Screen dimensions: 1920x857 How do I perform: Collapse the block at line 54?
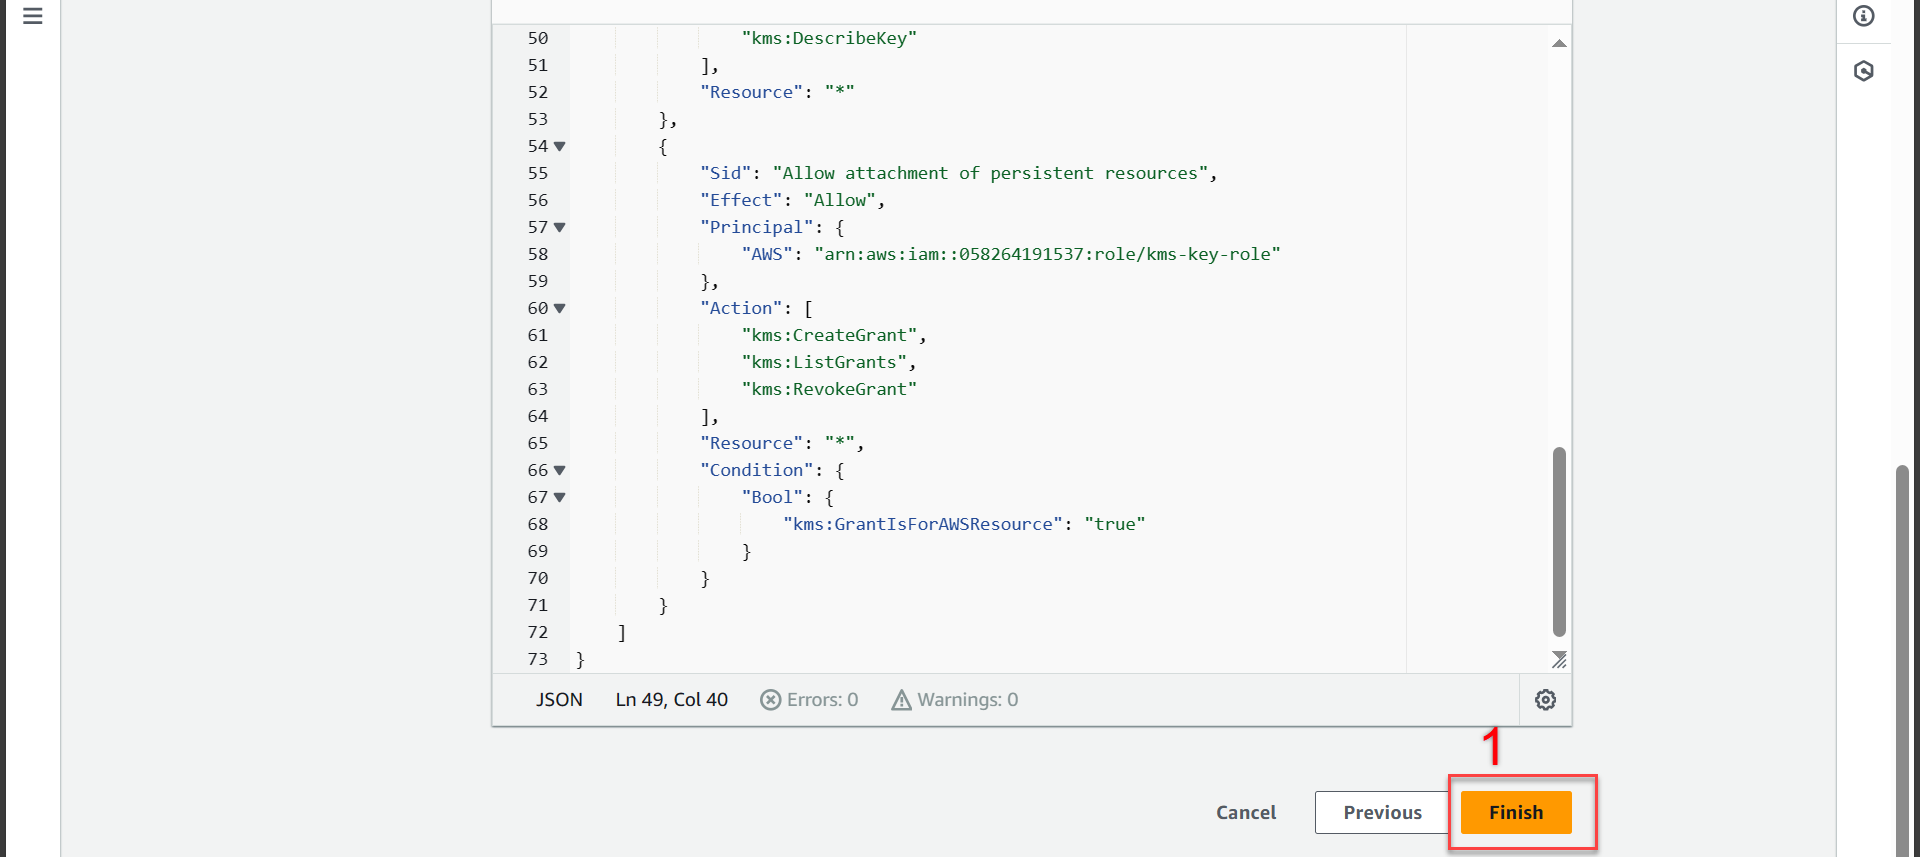pos(560,146)
